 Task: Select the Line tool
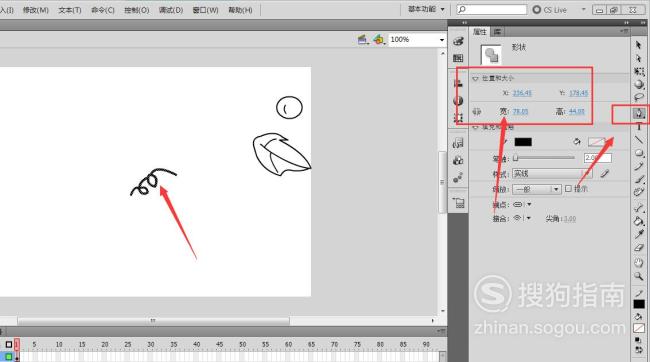pyautogui.click(x=639, y=140)
